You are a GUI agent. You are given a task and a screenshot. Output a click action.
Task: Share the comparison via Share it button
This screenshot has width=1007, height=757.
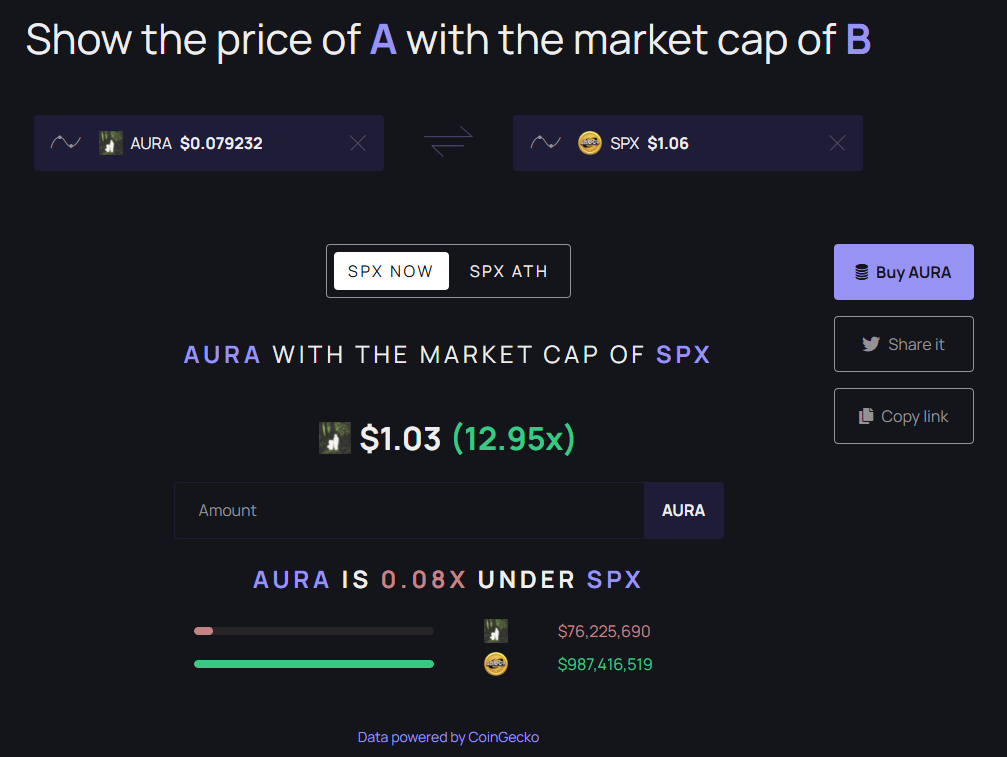[903, 344]
